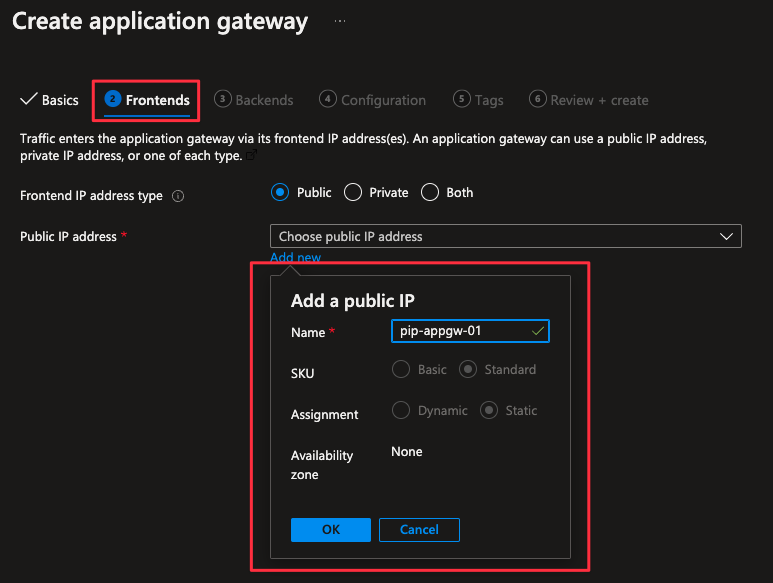Select the Standard SKU radio button
Screen dimensions: 773x583
click(468, 369)
